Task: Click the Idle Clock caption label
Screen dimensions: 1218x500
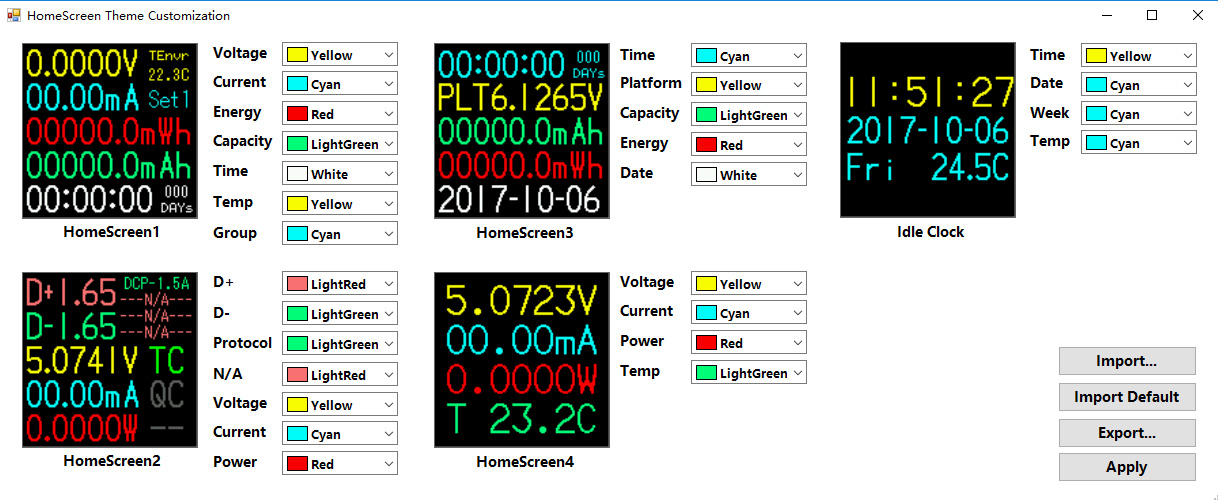Action: coord(931,232)
